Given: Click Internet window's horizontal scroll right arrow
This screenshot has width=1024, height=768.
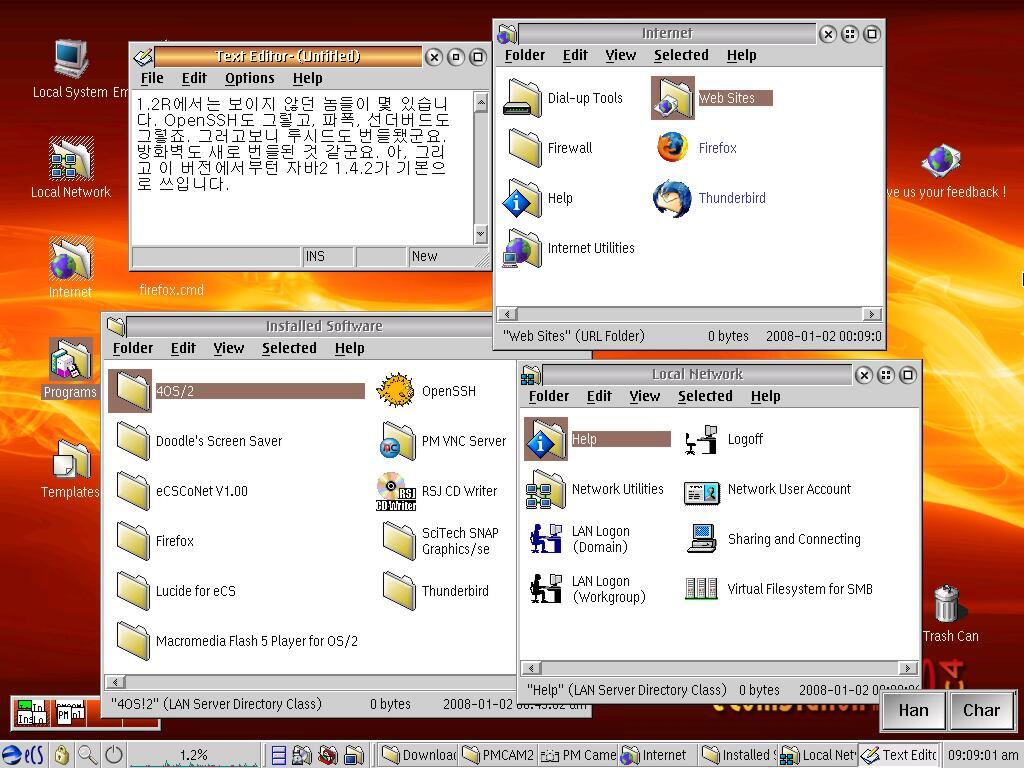Looking at the screenshot, I should coord(872,314).
